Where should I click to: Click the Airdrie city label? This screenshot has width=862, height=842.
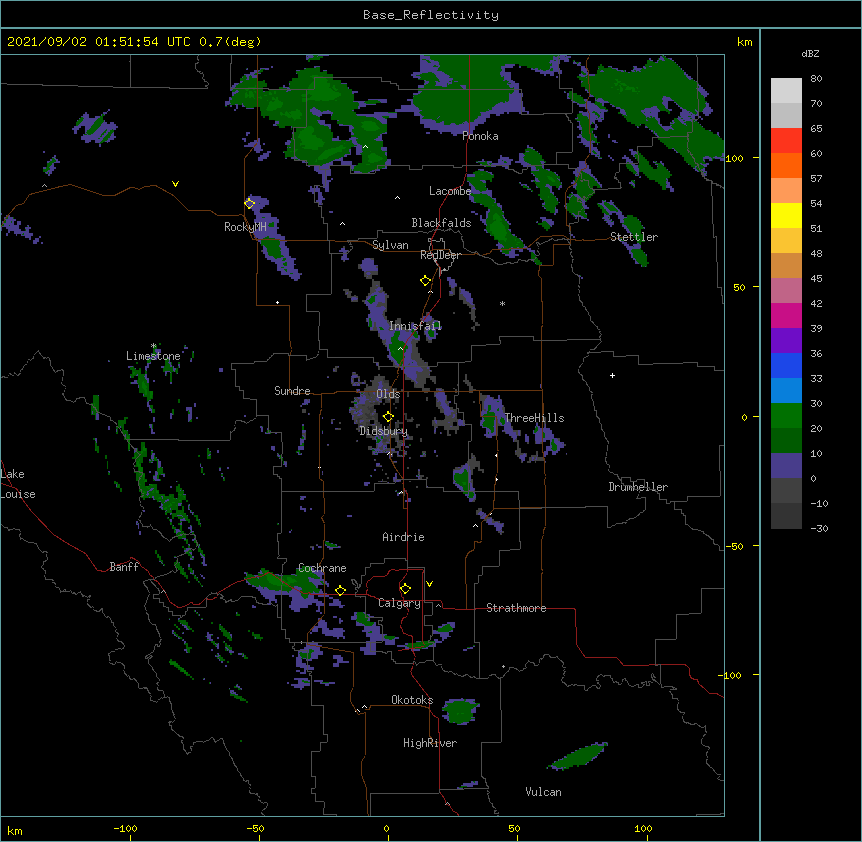403,537
